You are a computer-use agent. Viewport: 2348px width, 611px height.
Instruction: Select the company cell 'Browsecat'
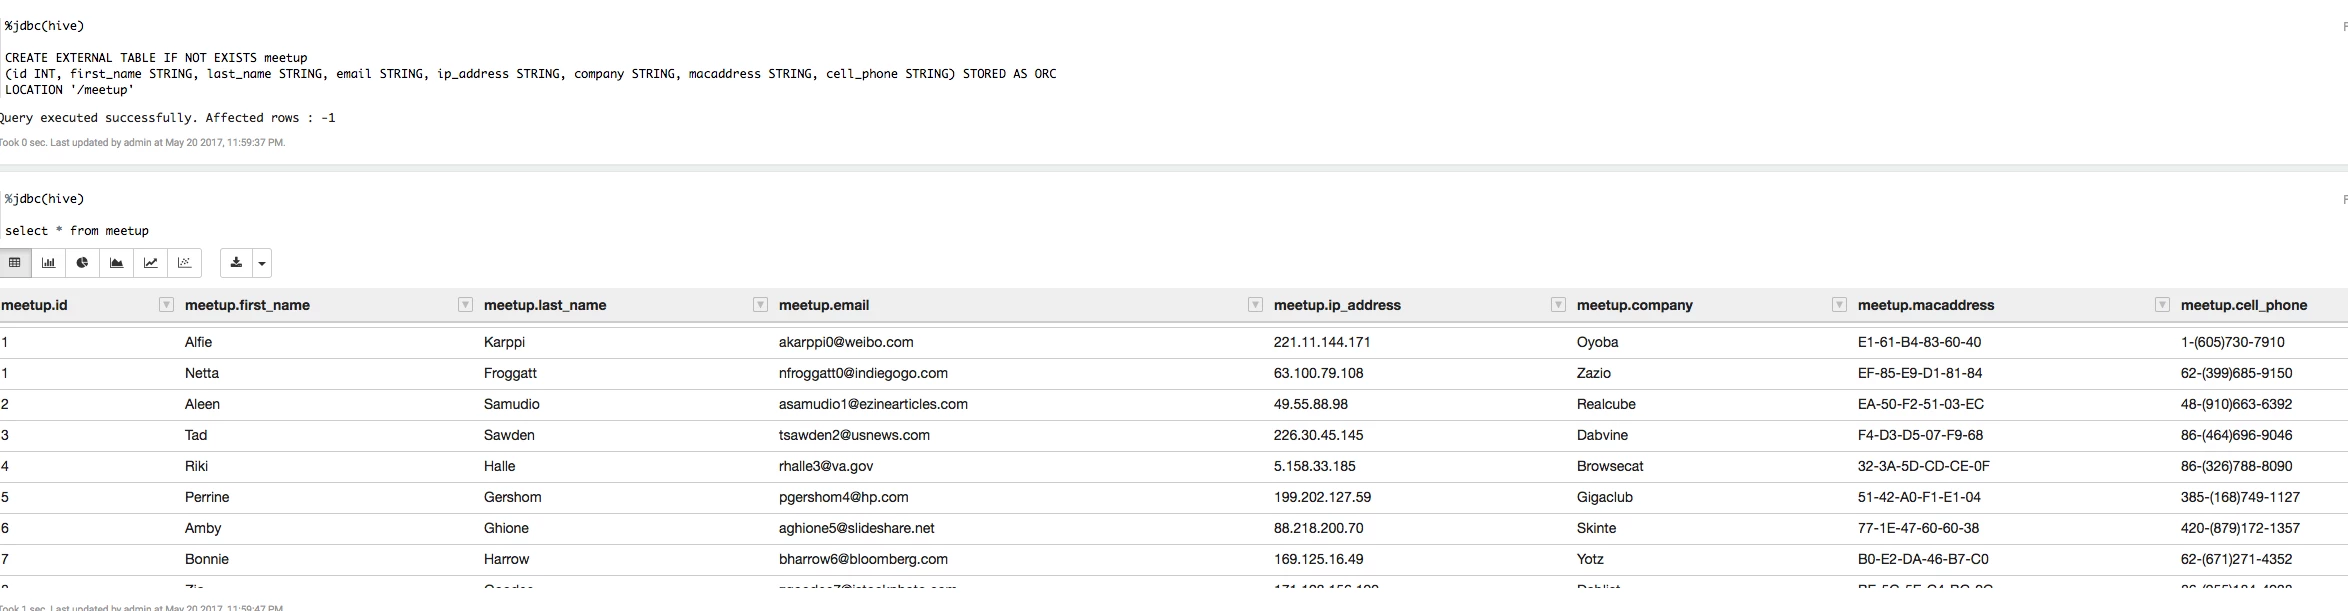click(x=1610, y=466)
